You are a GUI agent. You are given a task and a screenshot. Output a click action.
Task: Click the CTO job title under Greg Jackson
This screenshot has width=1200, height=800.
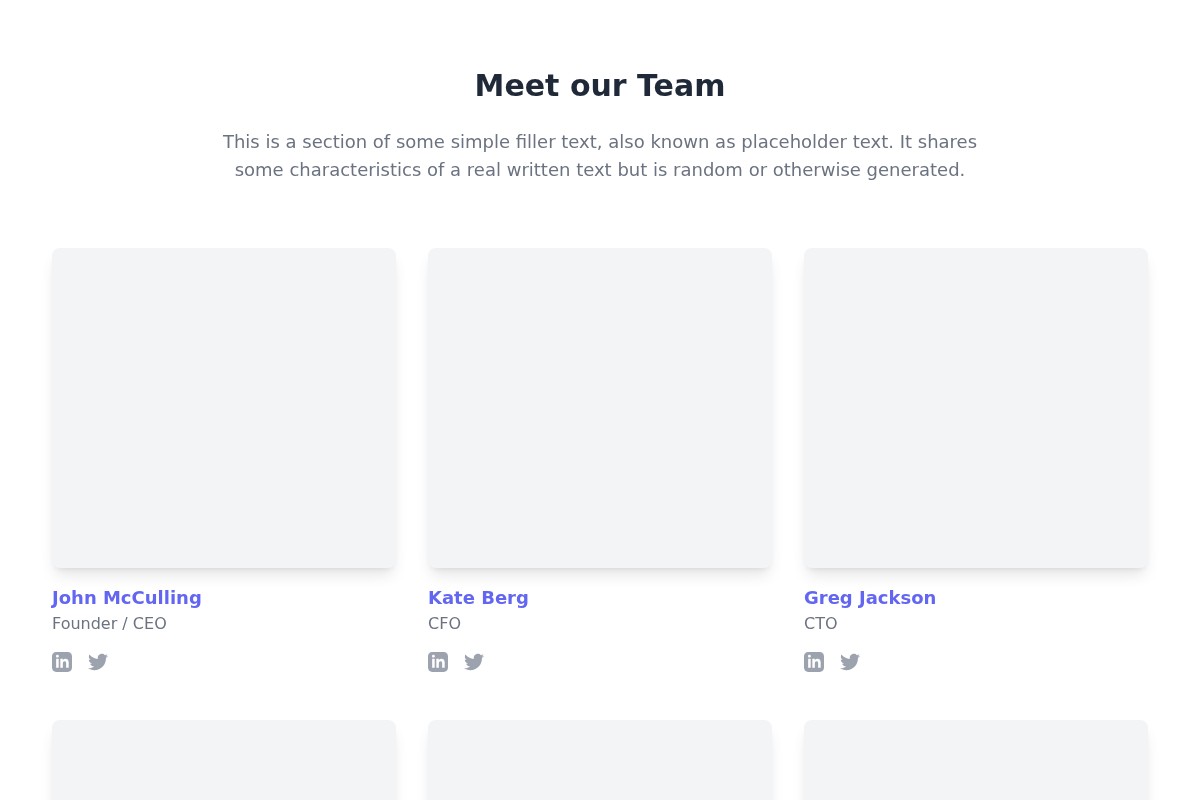coord(820,623)
